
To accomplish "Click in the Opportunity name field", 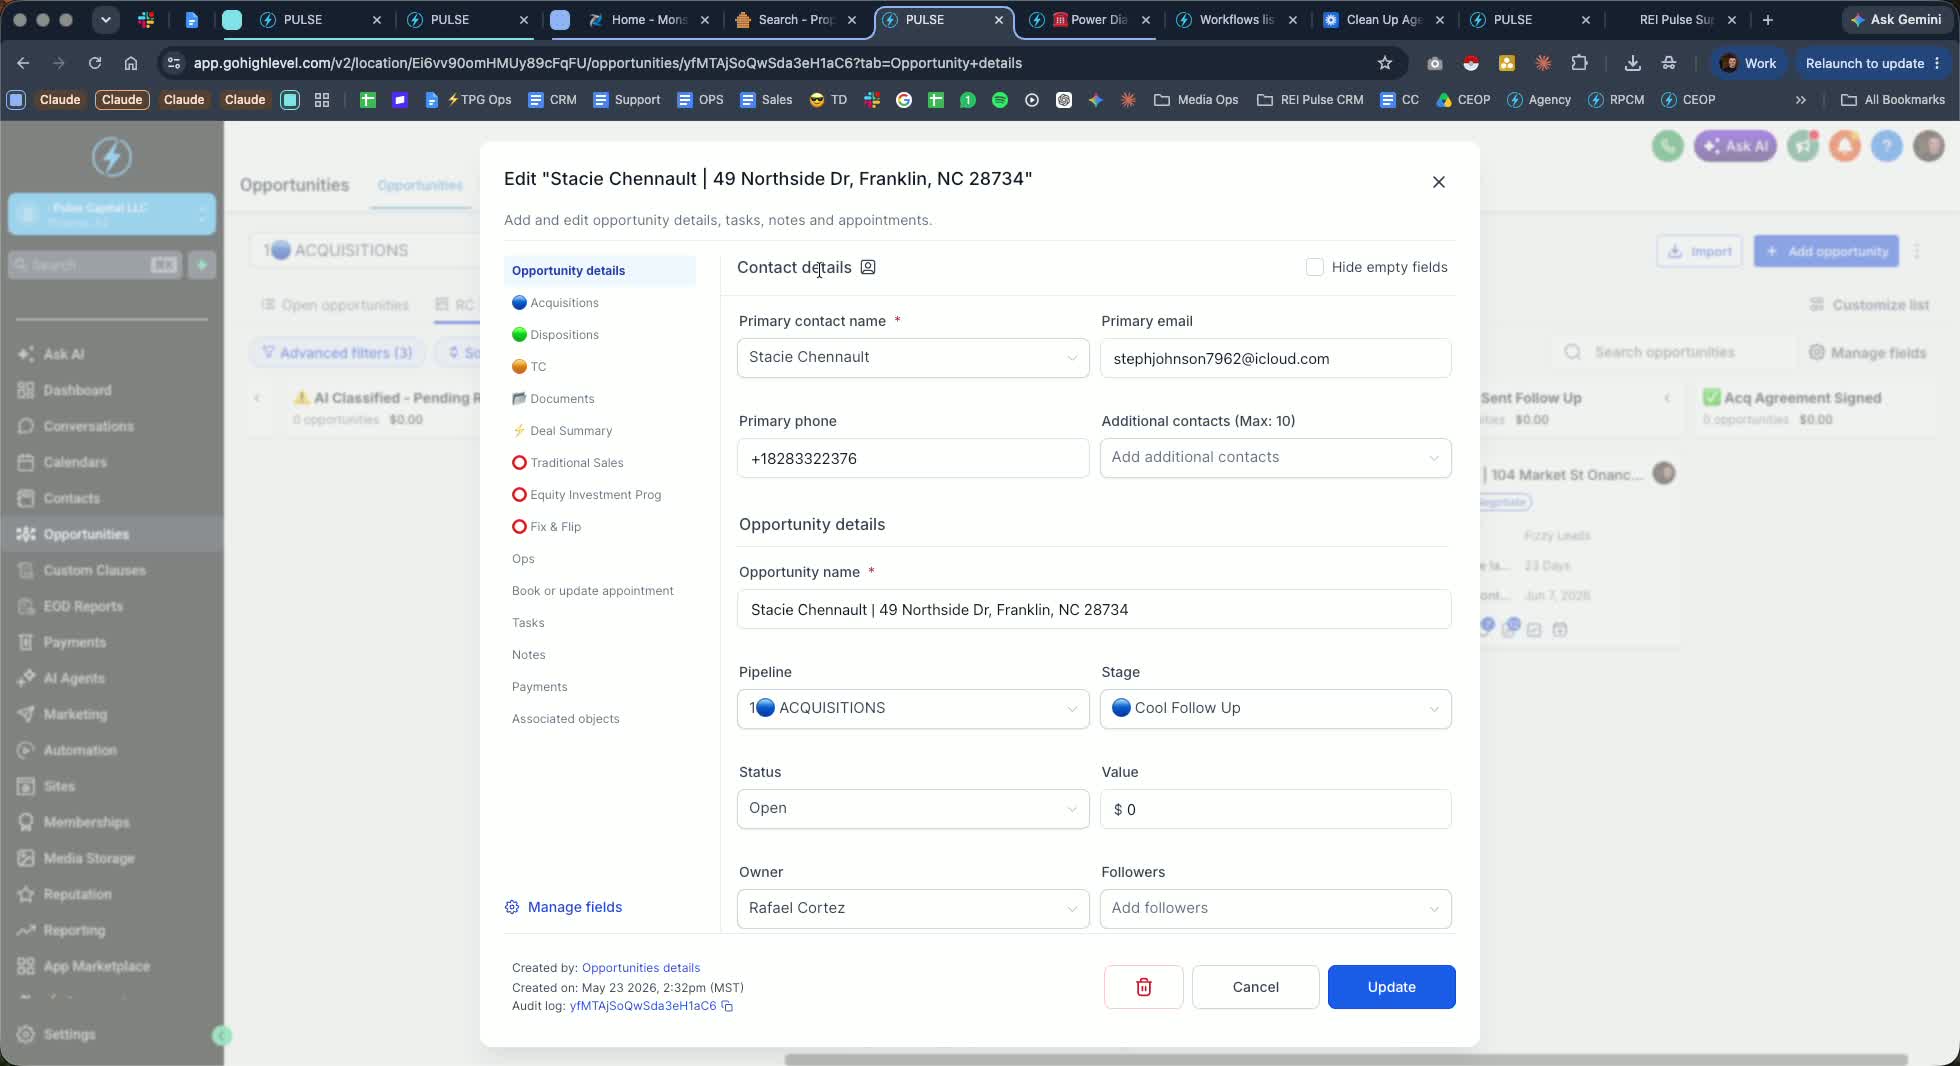I will (1094, 609).
